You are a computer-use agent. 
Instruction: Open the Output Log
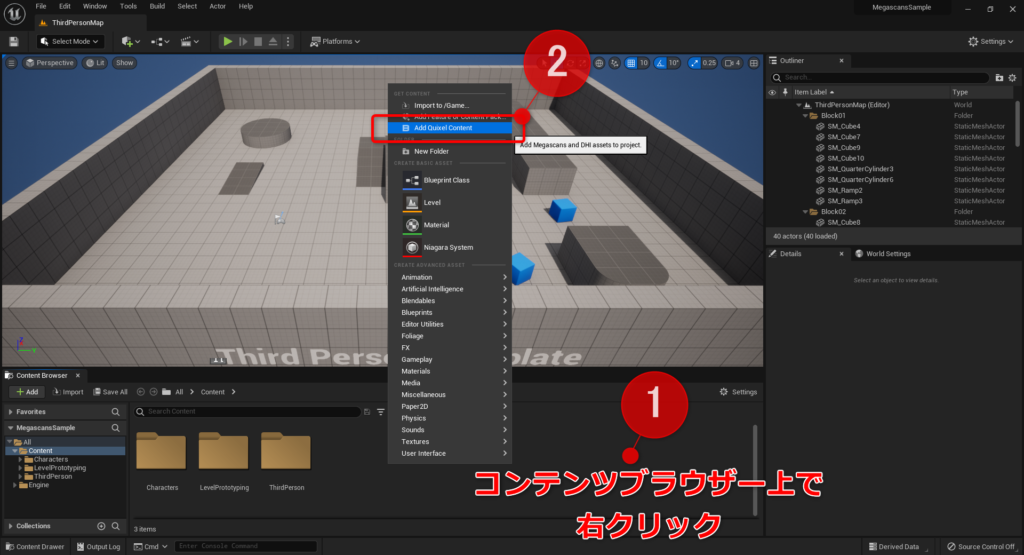click(98, 547)
